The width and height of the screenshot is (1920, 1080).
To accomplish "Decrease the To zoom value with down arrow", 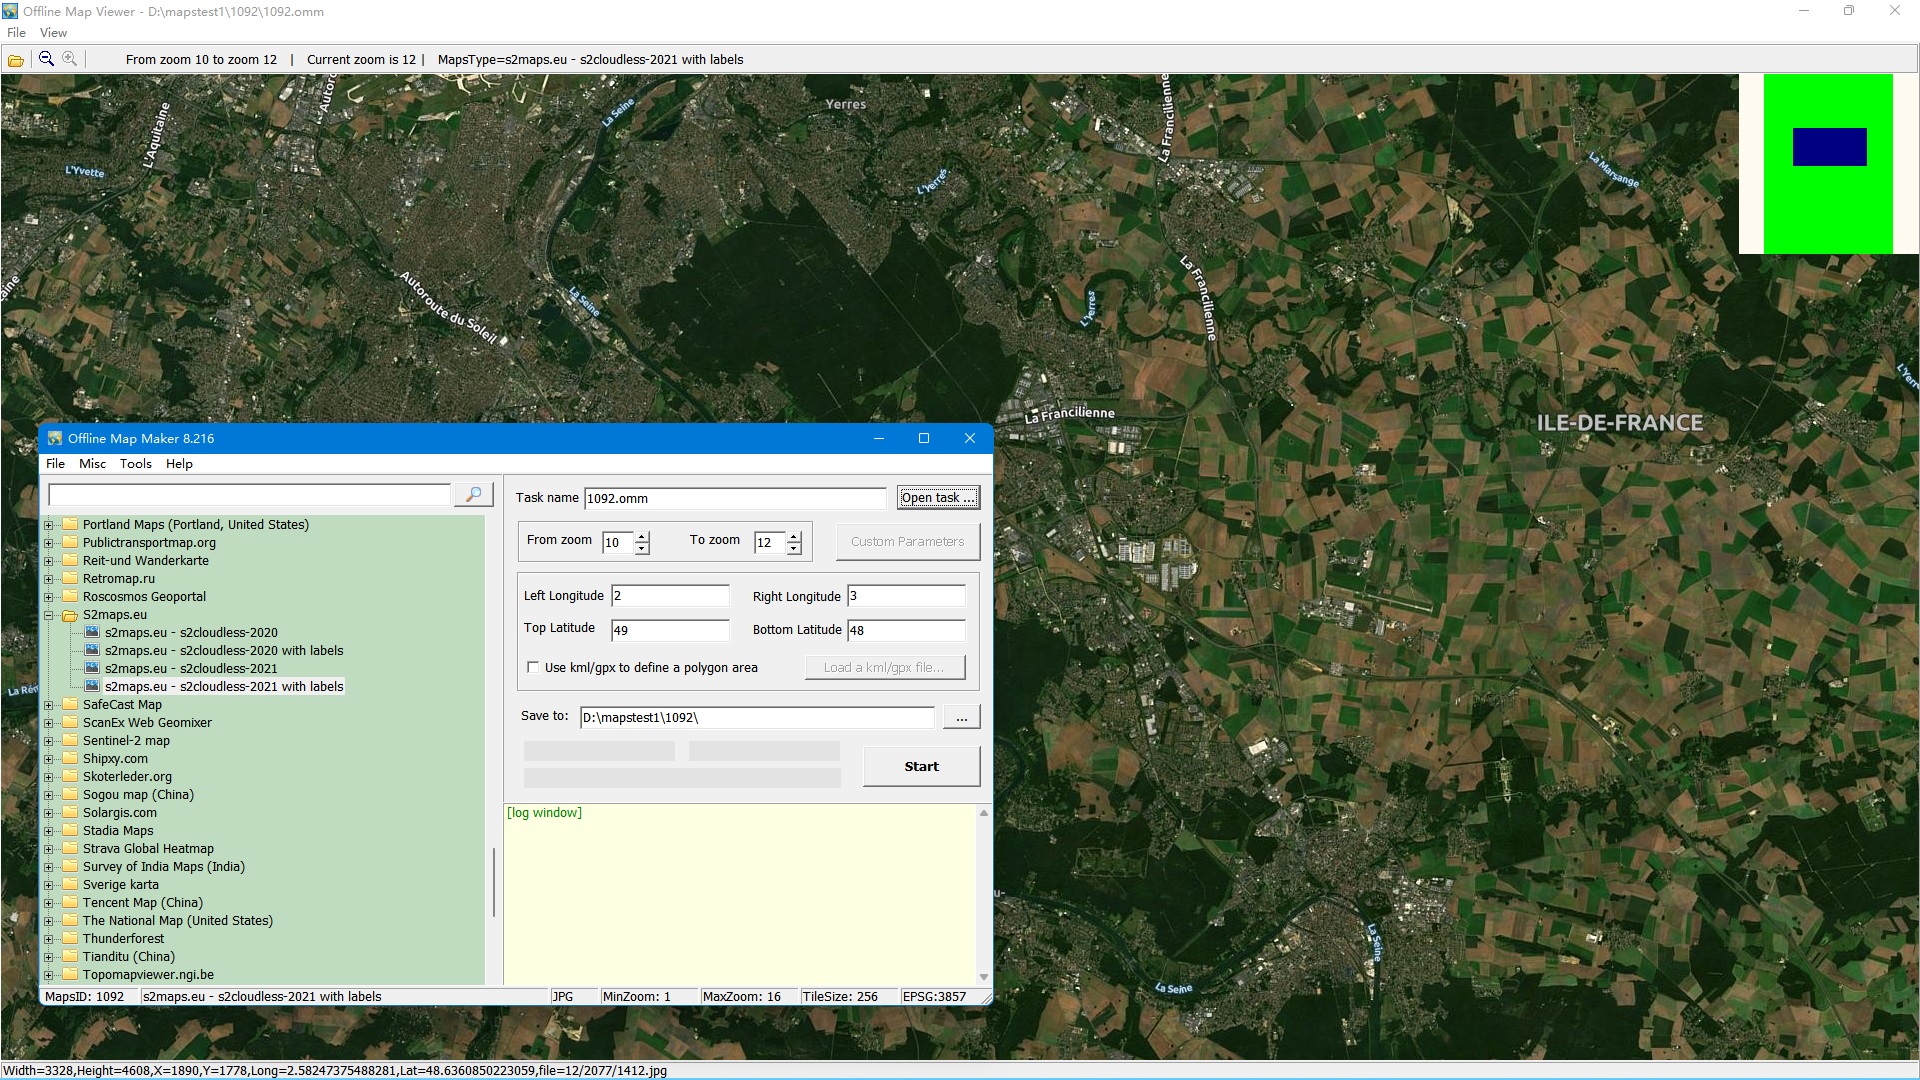I will 794,548.
